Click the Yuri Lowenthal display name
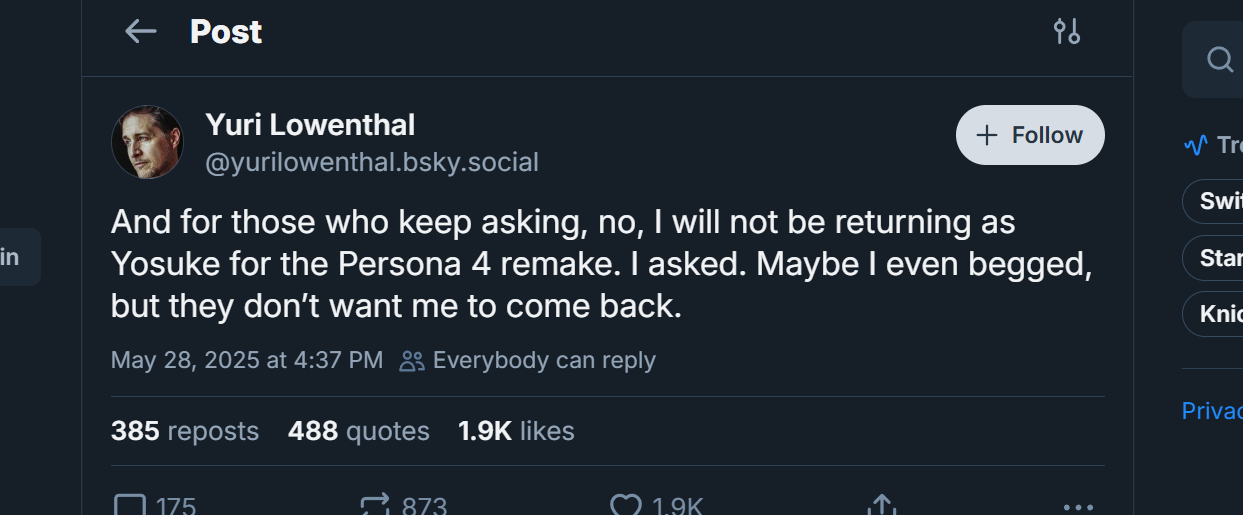Image resolution: width=1243 pixels, height=515 pixels. pyautogui.click(x=310, y=125)
